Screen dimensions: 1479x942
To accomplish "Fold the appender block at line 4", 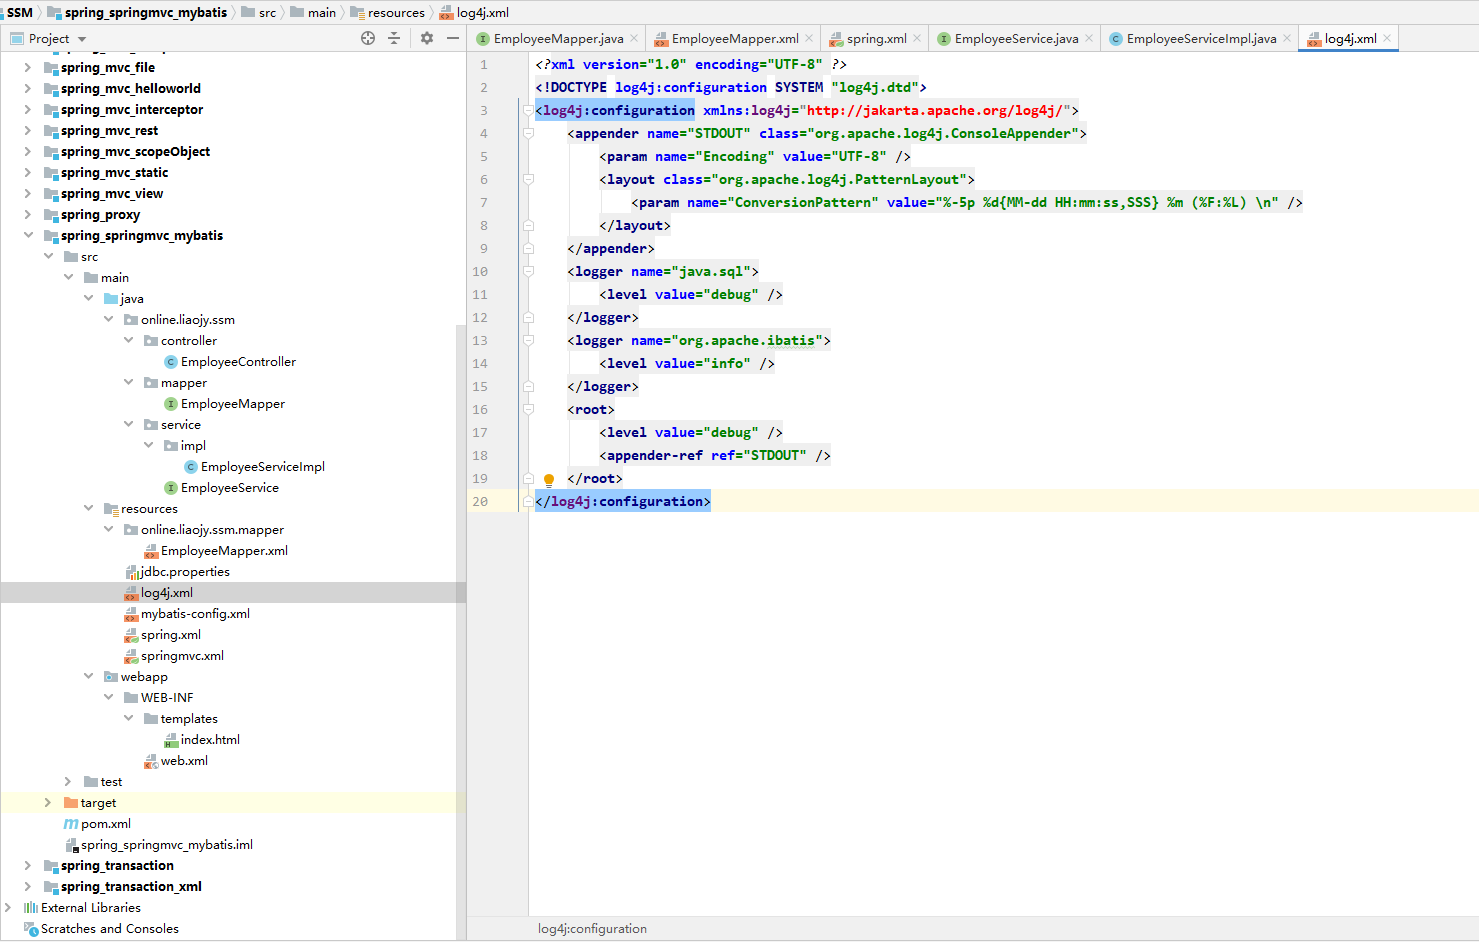I will (x=528, y=134).
